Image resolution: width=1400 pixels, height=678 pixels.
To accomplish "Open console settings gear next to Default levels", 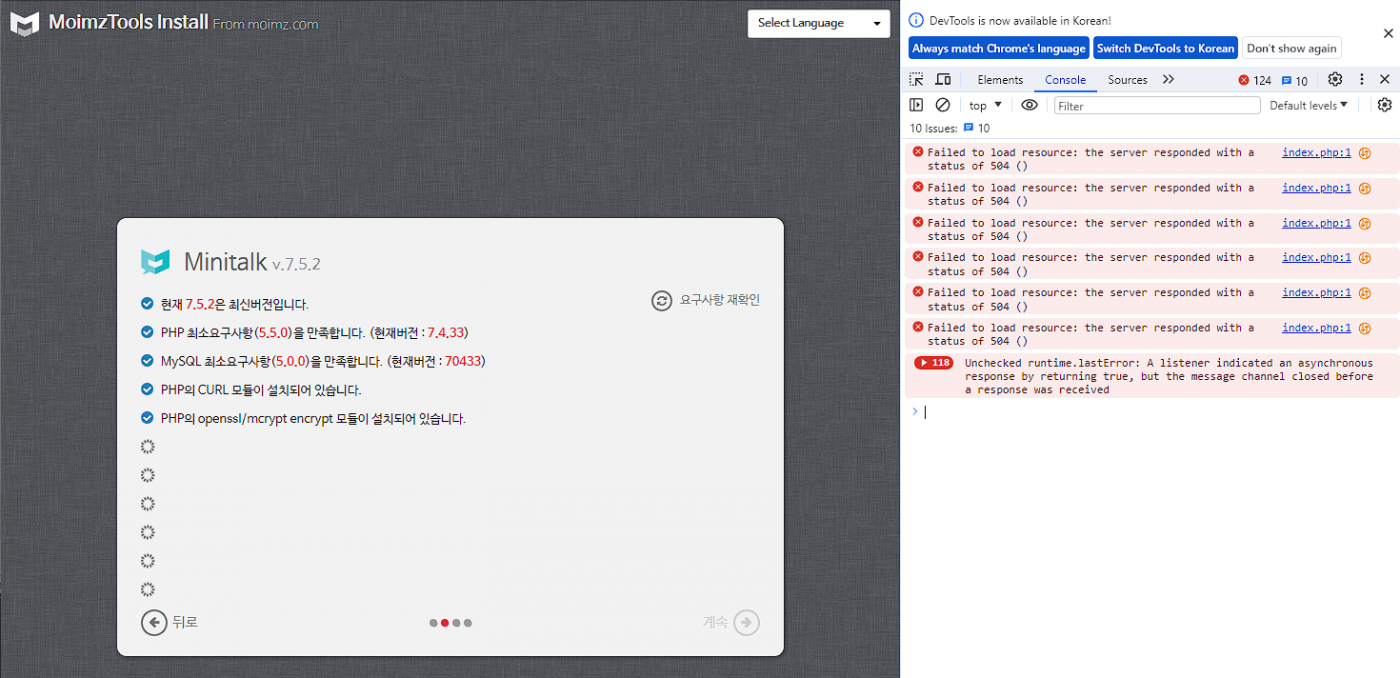I will coord(1385,105).
